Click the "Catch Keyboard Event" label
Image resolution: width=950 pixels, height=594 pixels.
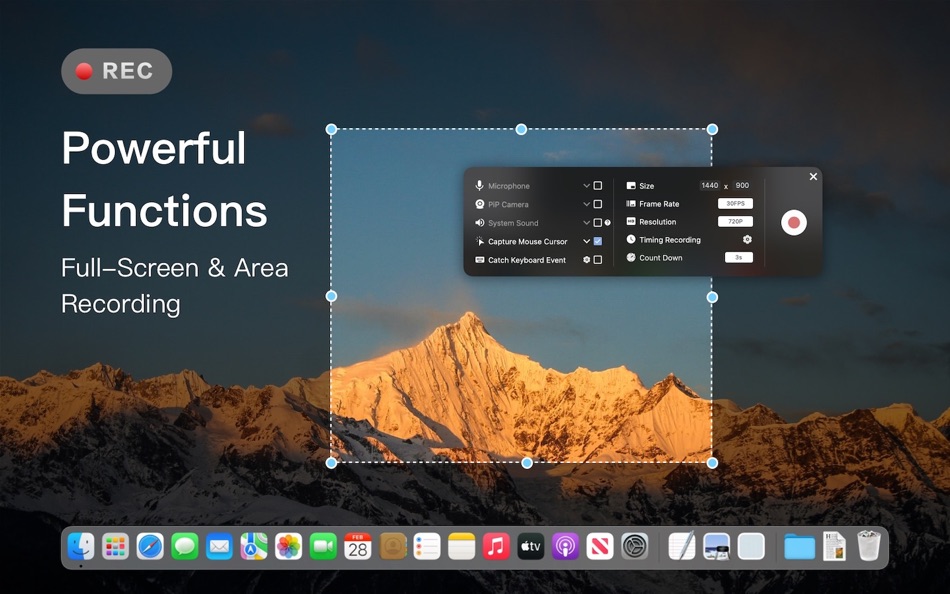527,260
